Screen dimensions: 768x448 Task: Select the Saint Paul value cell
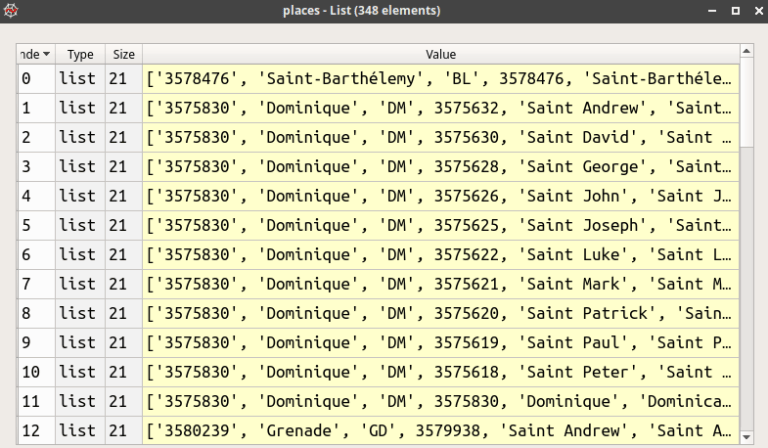point(441,343)
